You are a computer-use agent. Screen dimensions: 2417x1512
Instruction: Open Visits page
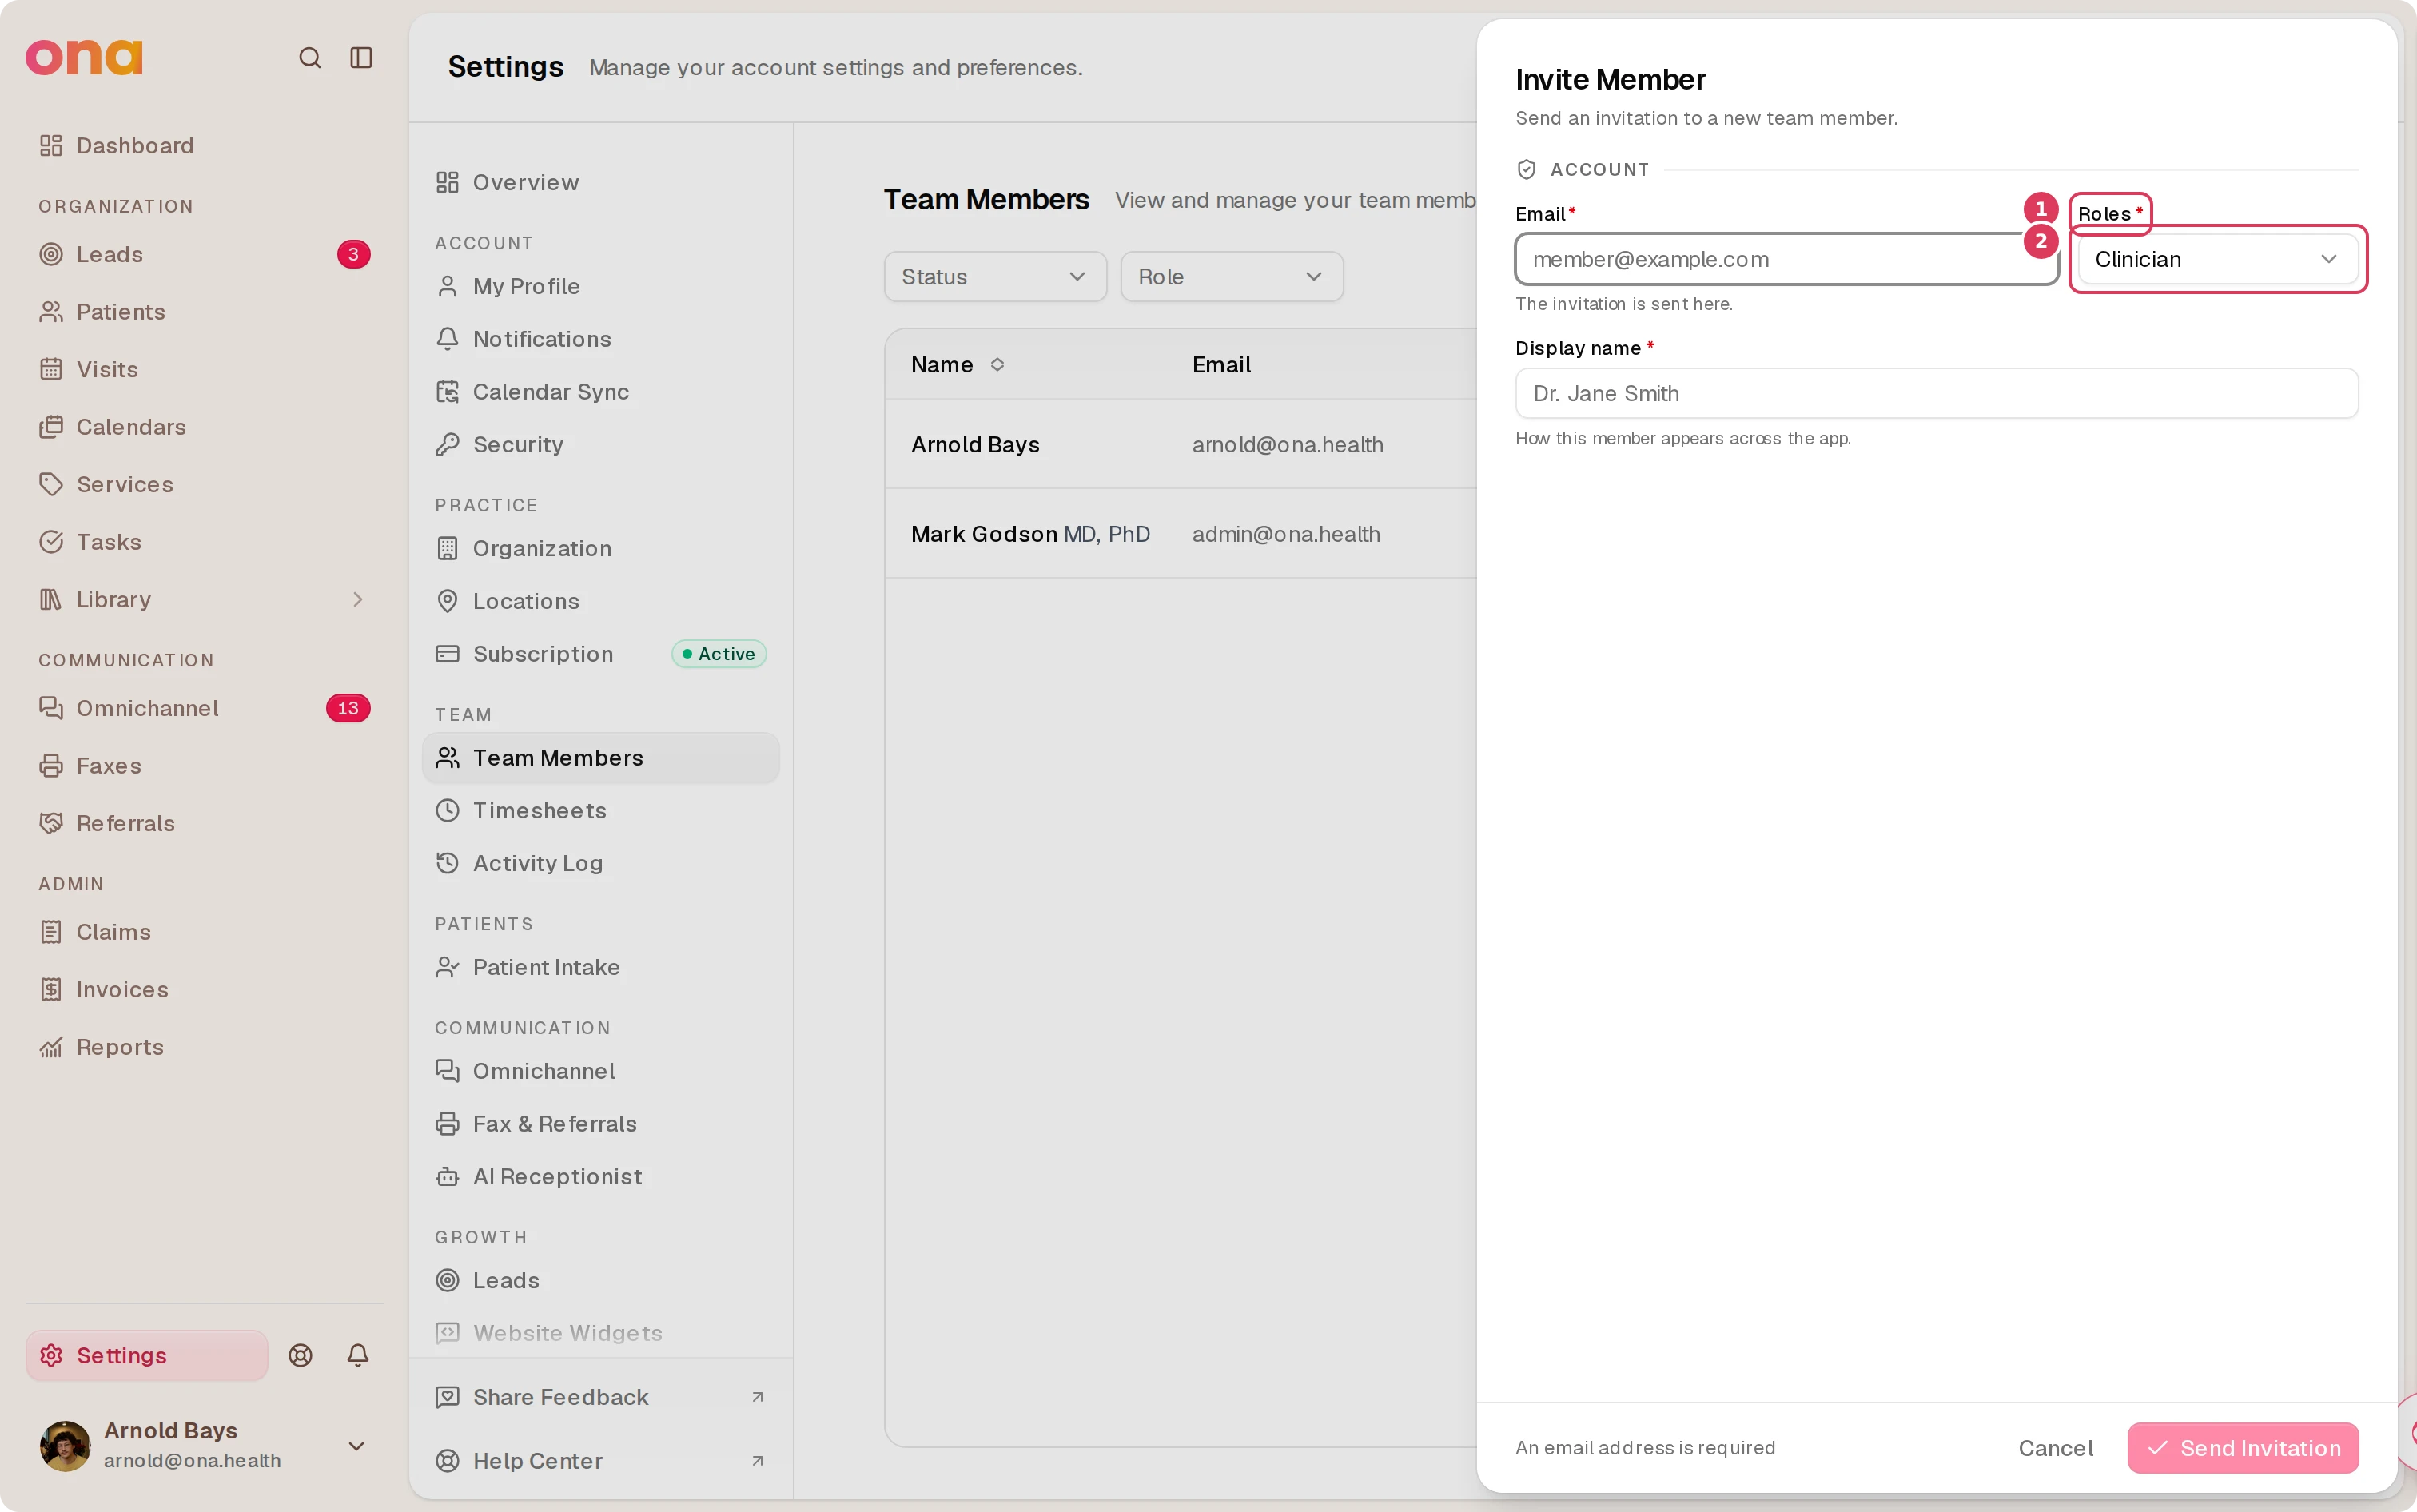coord(204,369)
